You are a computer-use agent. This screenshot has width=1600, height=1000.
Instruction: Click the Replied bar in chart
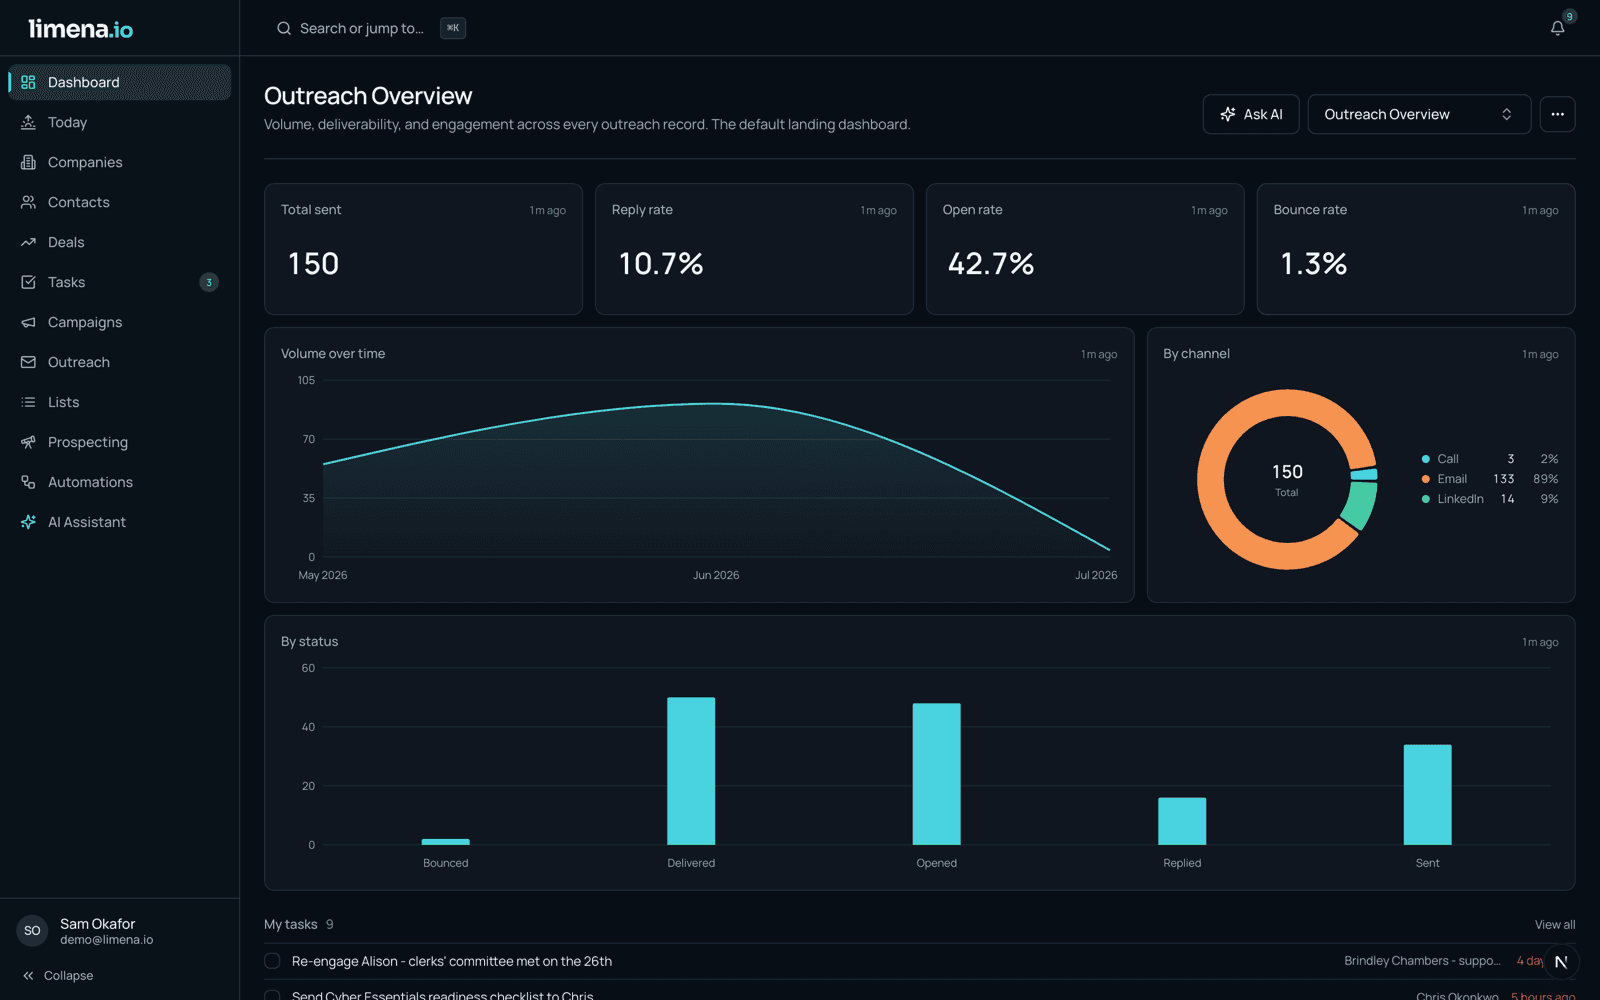[x=1182, y=821]
